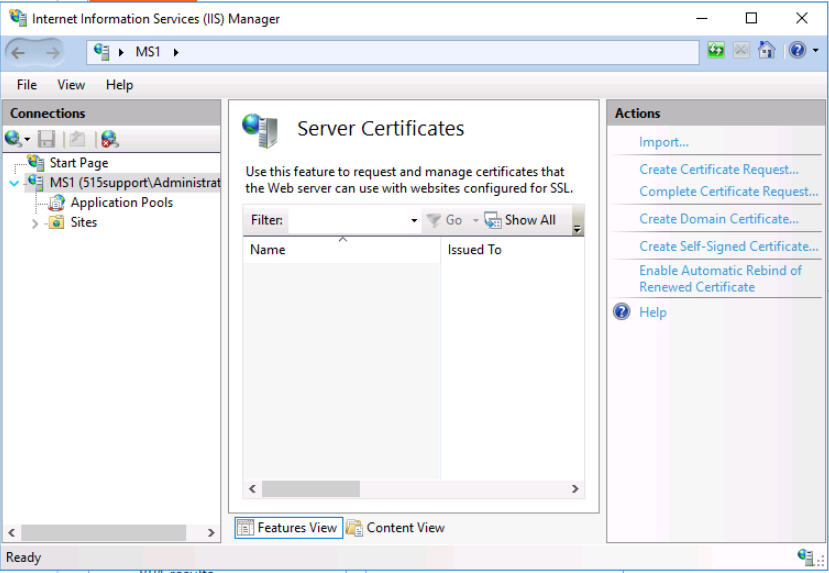Viewport: 829px width, 573px height.
Task: Click the Up folder icon in Connections
Action: click(x=77, y=139)
